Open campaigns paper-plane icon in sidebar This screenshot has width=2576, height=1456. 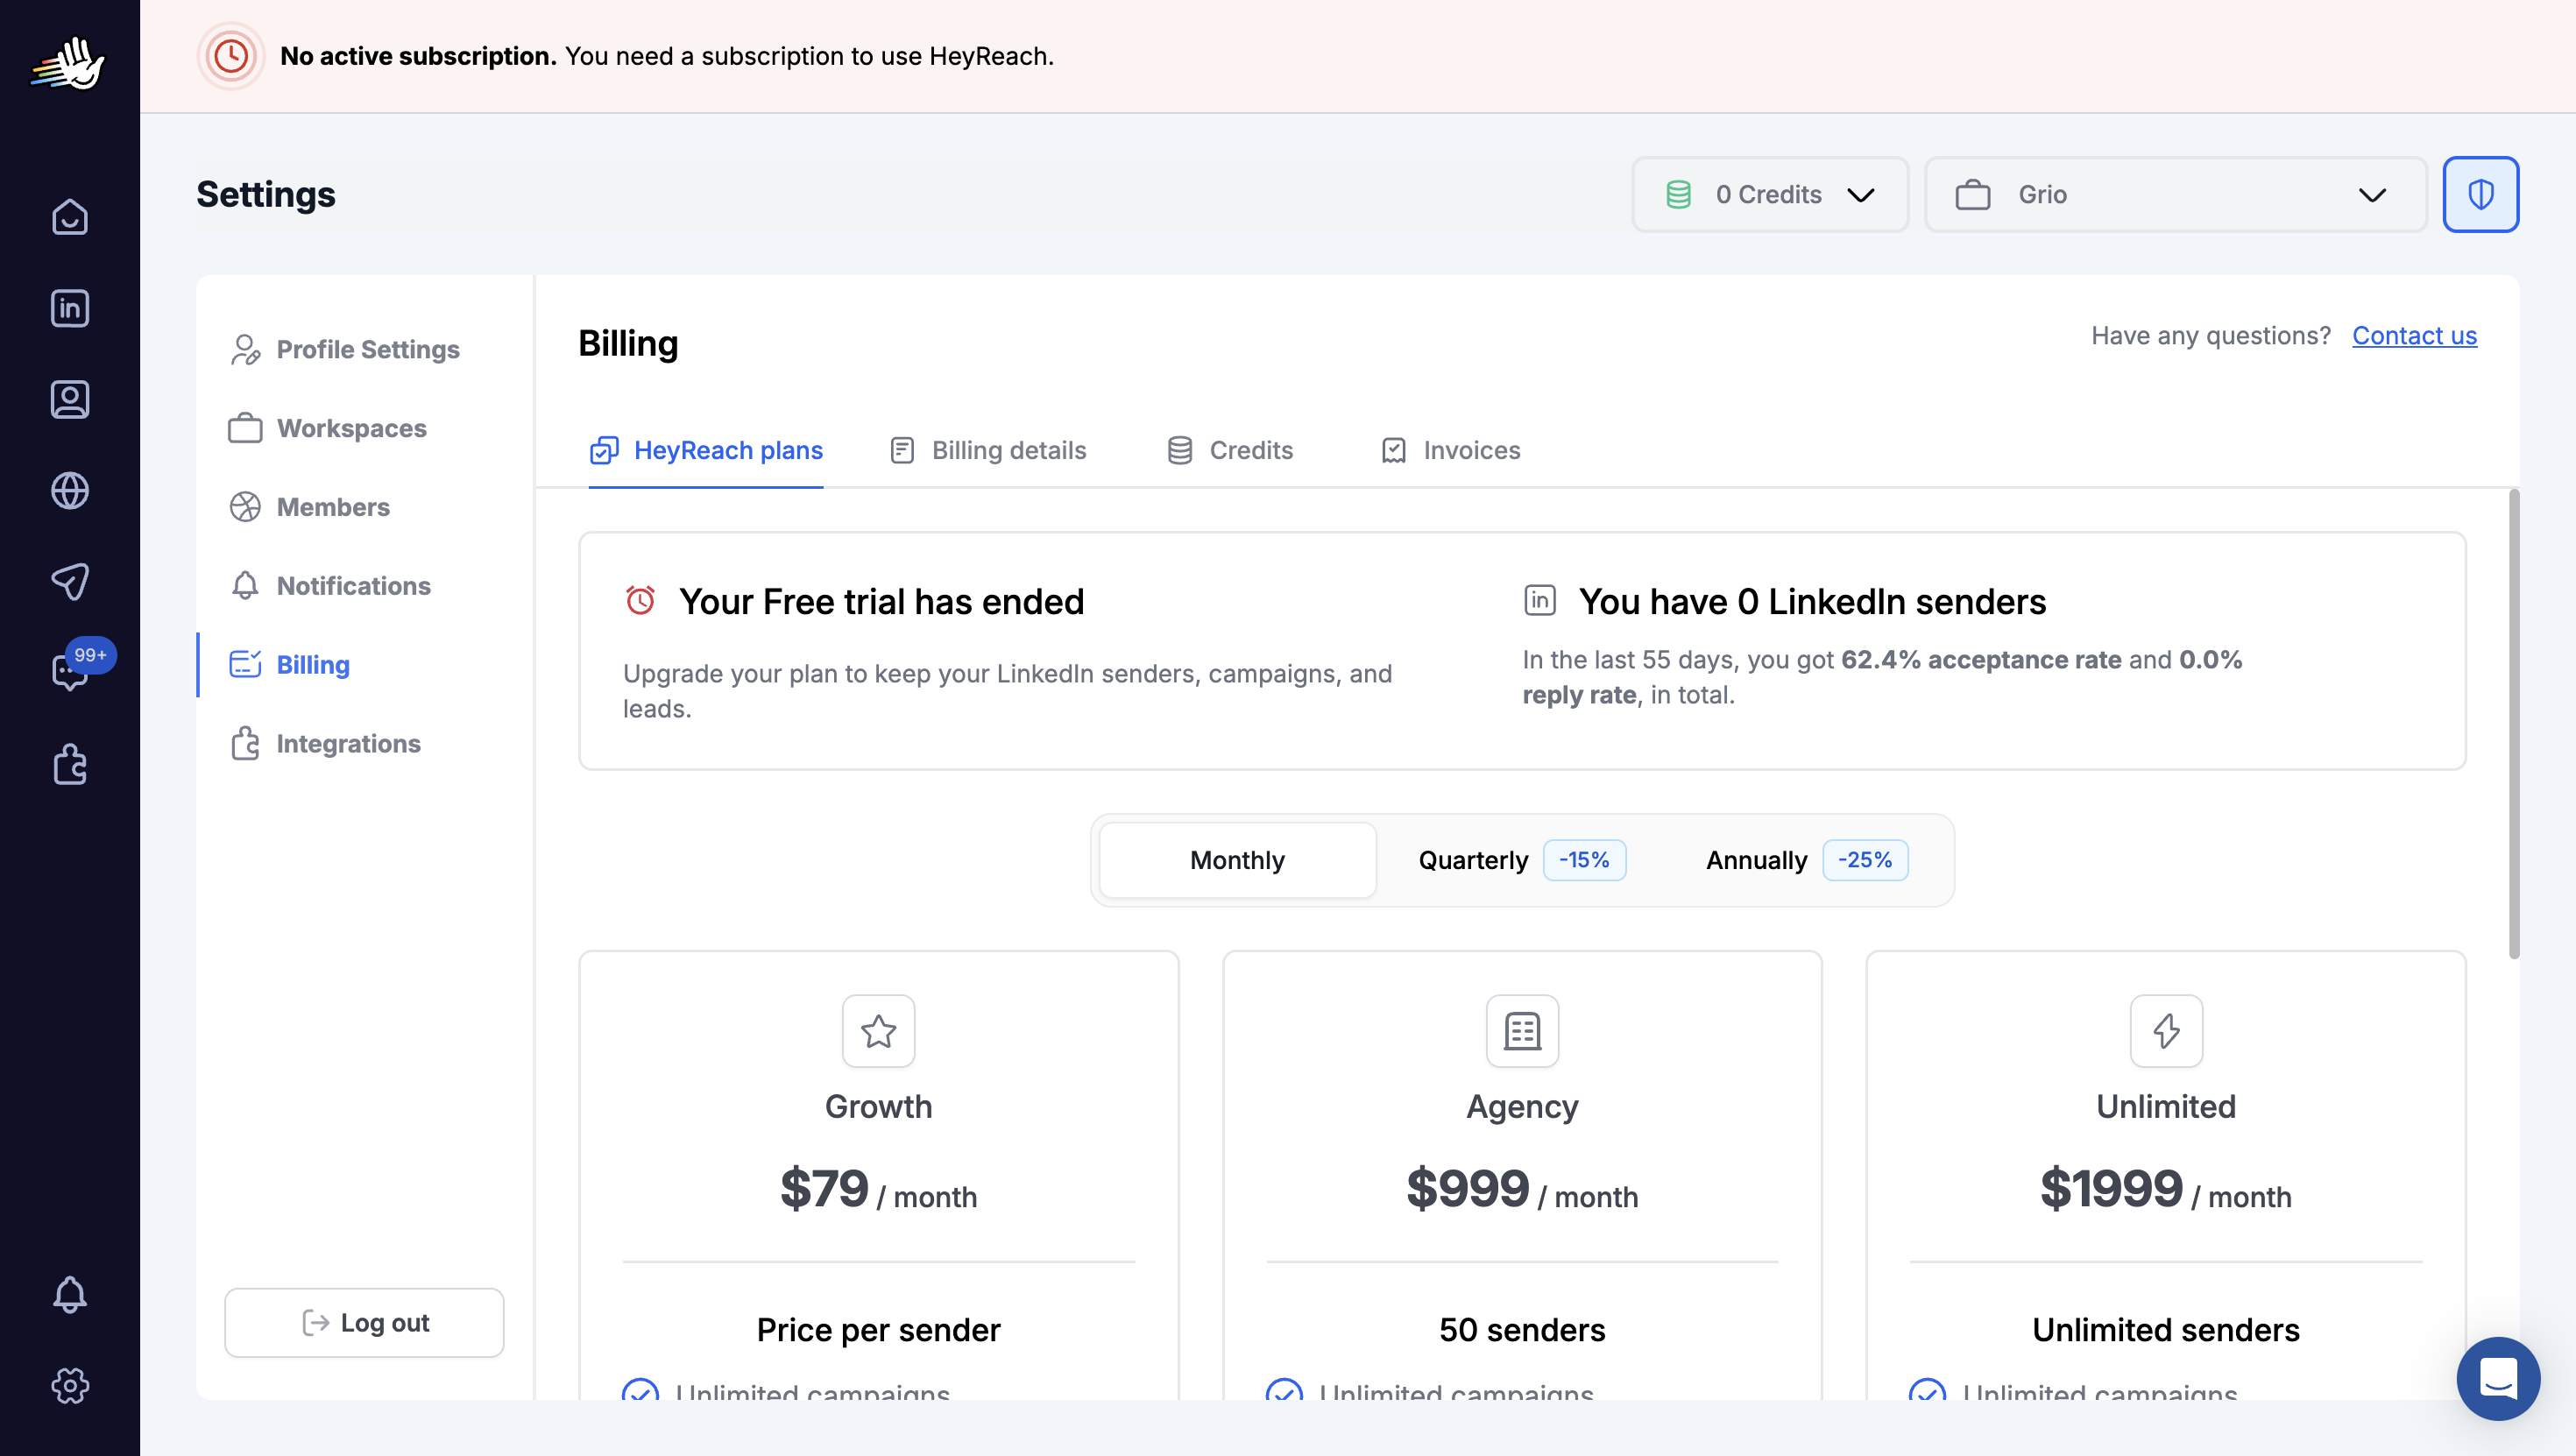point(69,581)
